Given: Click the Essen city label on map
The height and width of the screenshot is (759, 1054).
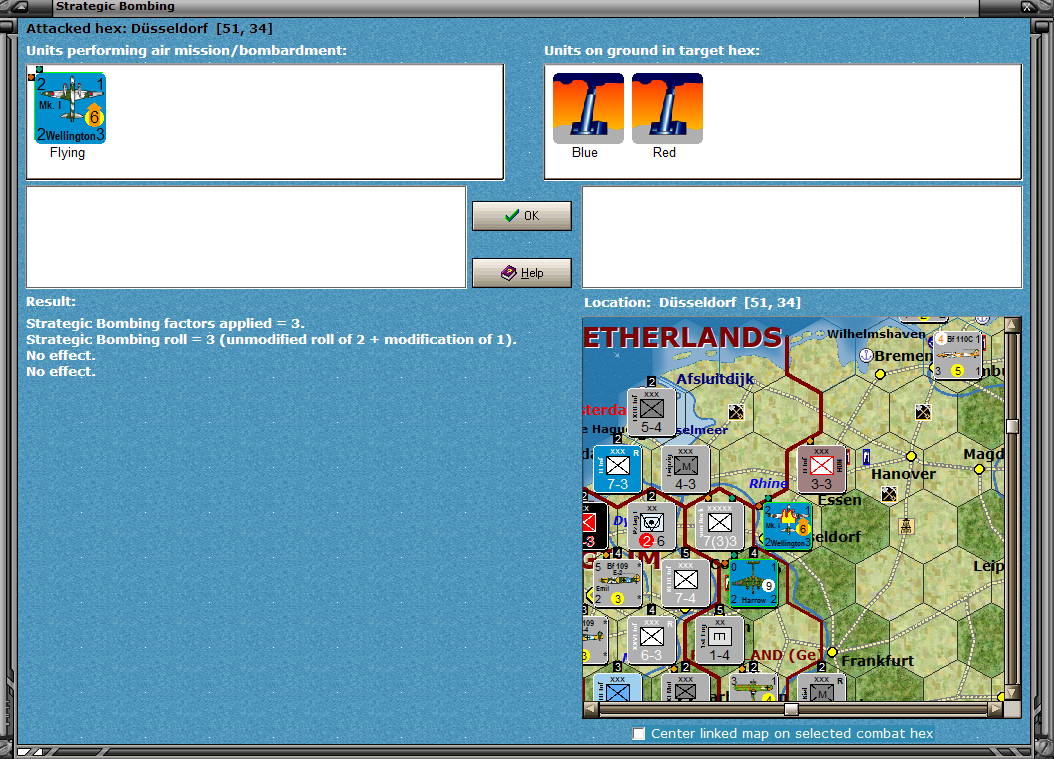Looking at the screenshot, I should pos(840,500).
